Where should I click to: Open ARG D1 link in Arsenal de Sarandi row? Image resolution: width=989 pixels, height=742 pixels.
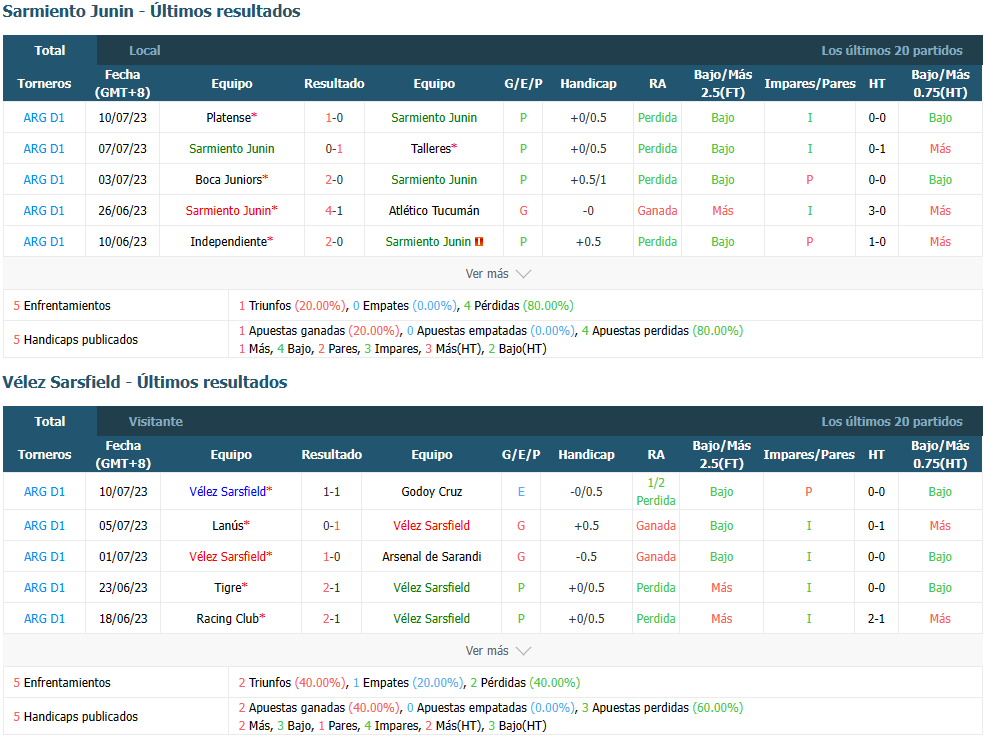(44, 556)
